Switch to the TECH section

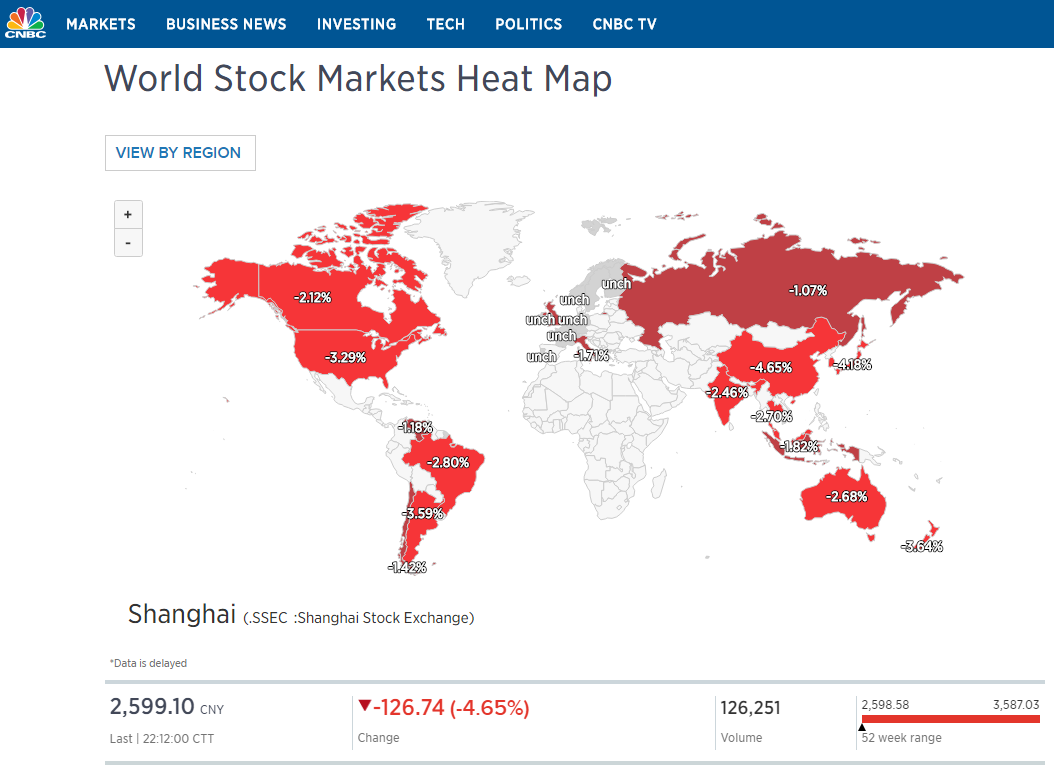pos(446,24)
